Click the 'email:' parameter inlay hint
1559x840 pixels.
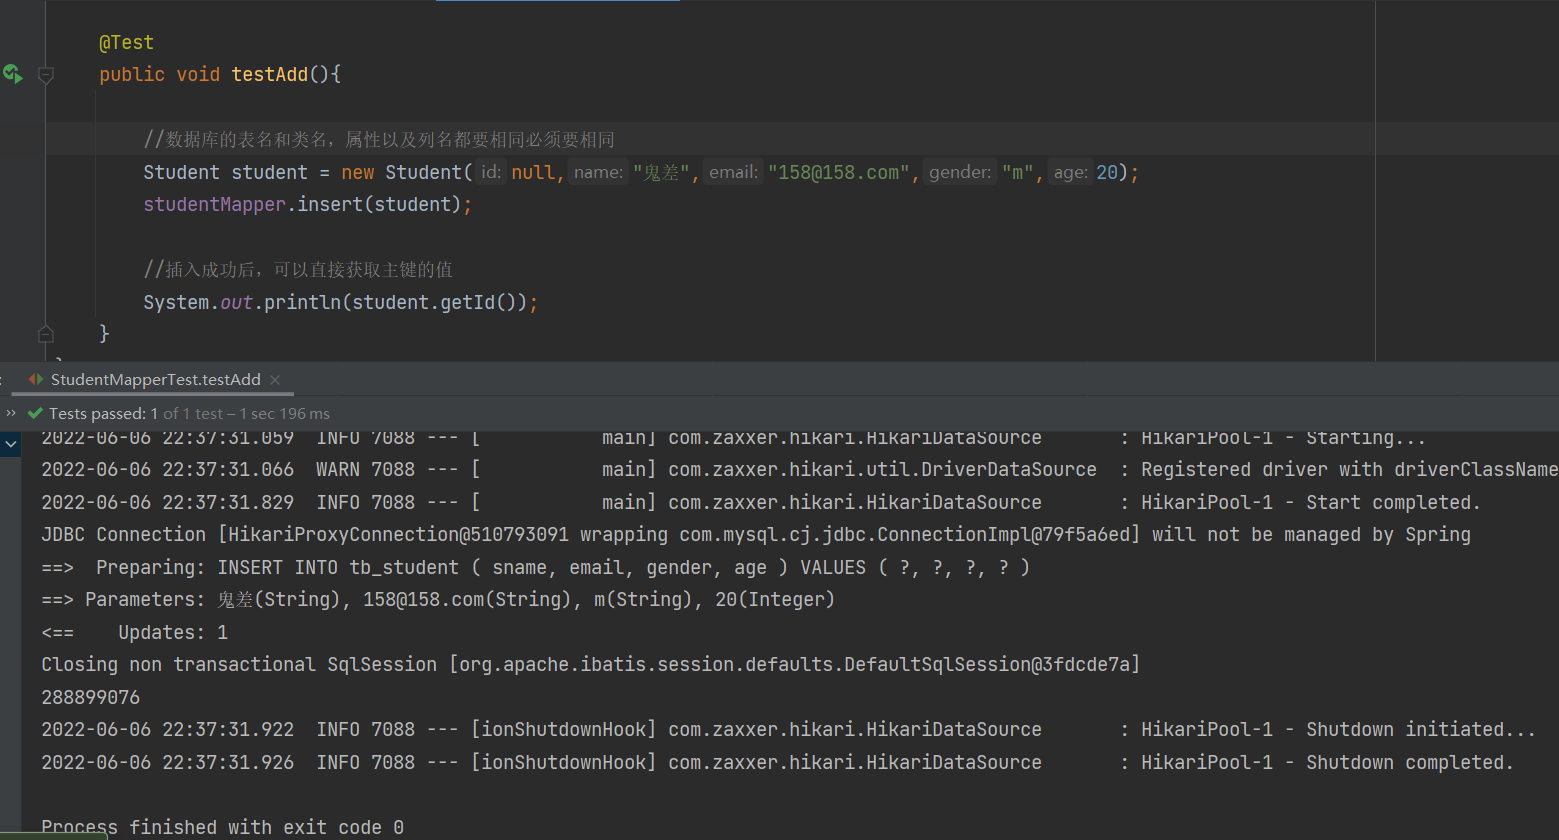733,172
